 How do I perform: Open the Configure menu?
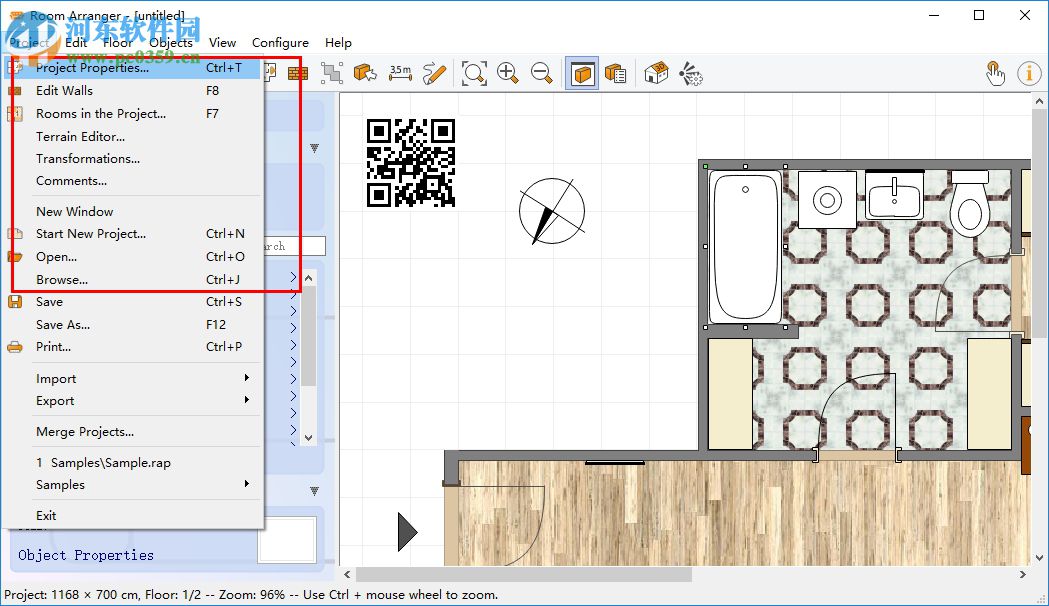[x=280, y=42]
